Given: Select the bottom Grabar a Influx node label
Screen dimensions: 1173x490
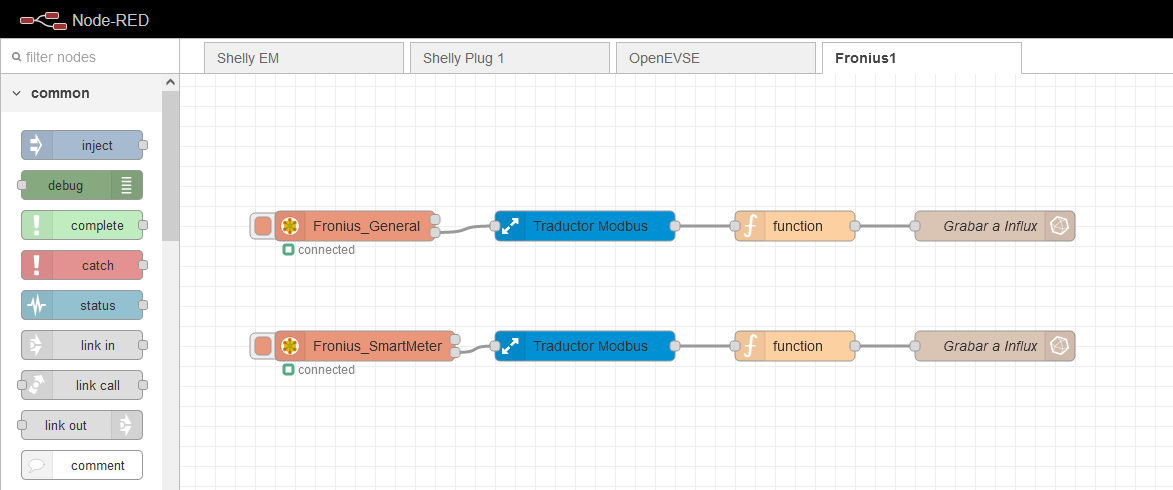Looking at the screenshot, I should click(x=990, y=346).
